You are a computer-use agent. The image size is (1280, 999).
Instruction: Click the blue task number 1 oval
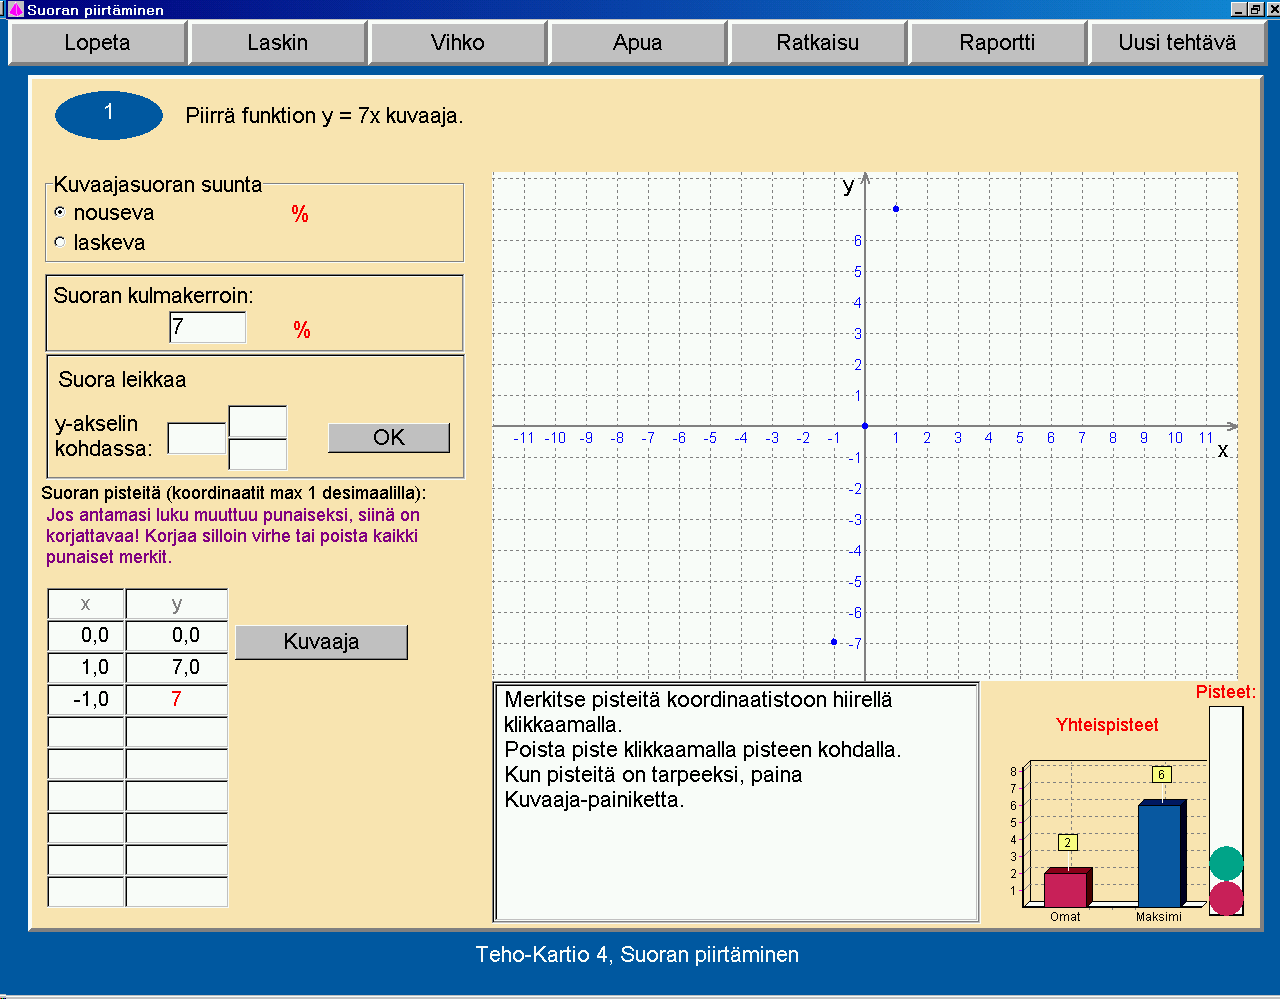coord(109,115)
